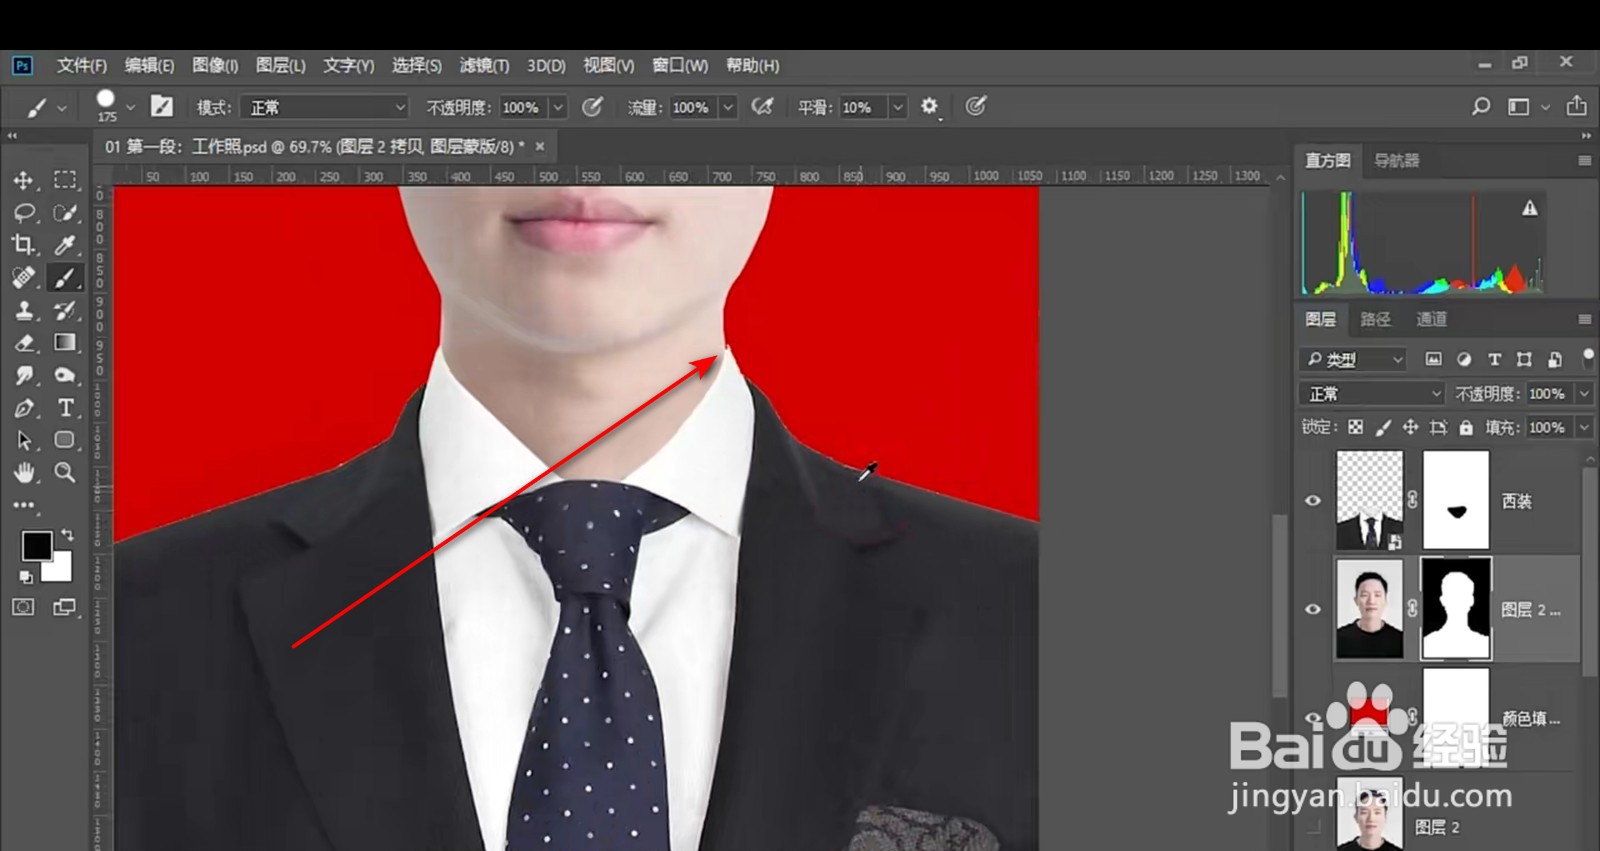Viewport: 1600px width, 851px height.
Task: Open the 滤镜(T) menu
Action: 484,65
